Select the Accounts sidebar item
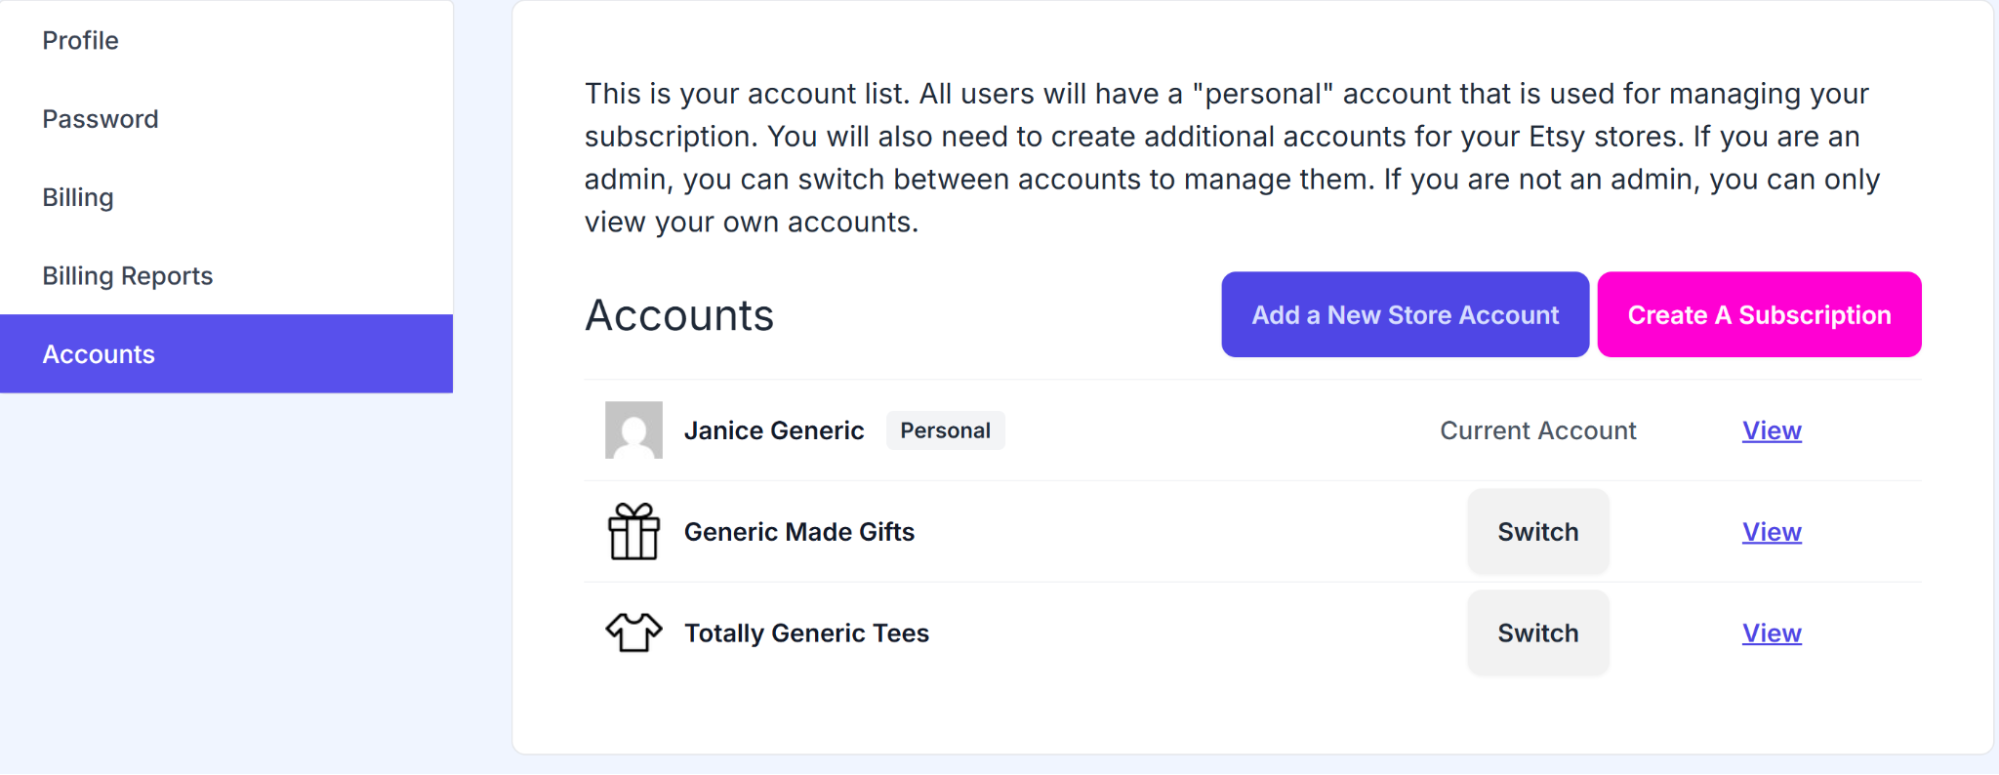Screen dimensions: 1999x775 (98, 354)
